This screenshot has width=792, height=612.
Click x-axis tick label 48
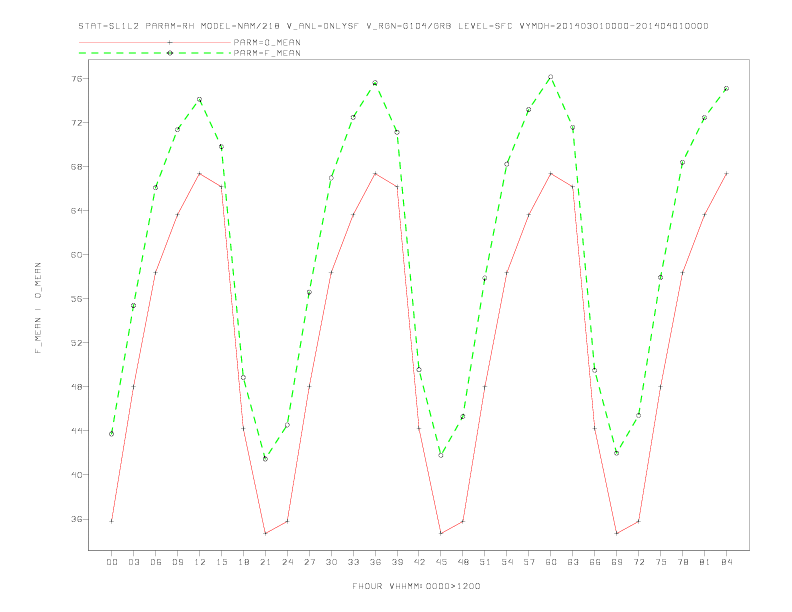[463, 562]
